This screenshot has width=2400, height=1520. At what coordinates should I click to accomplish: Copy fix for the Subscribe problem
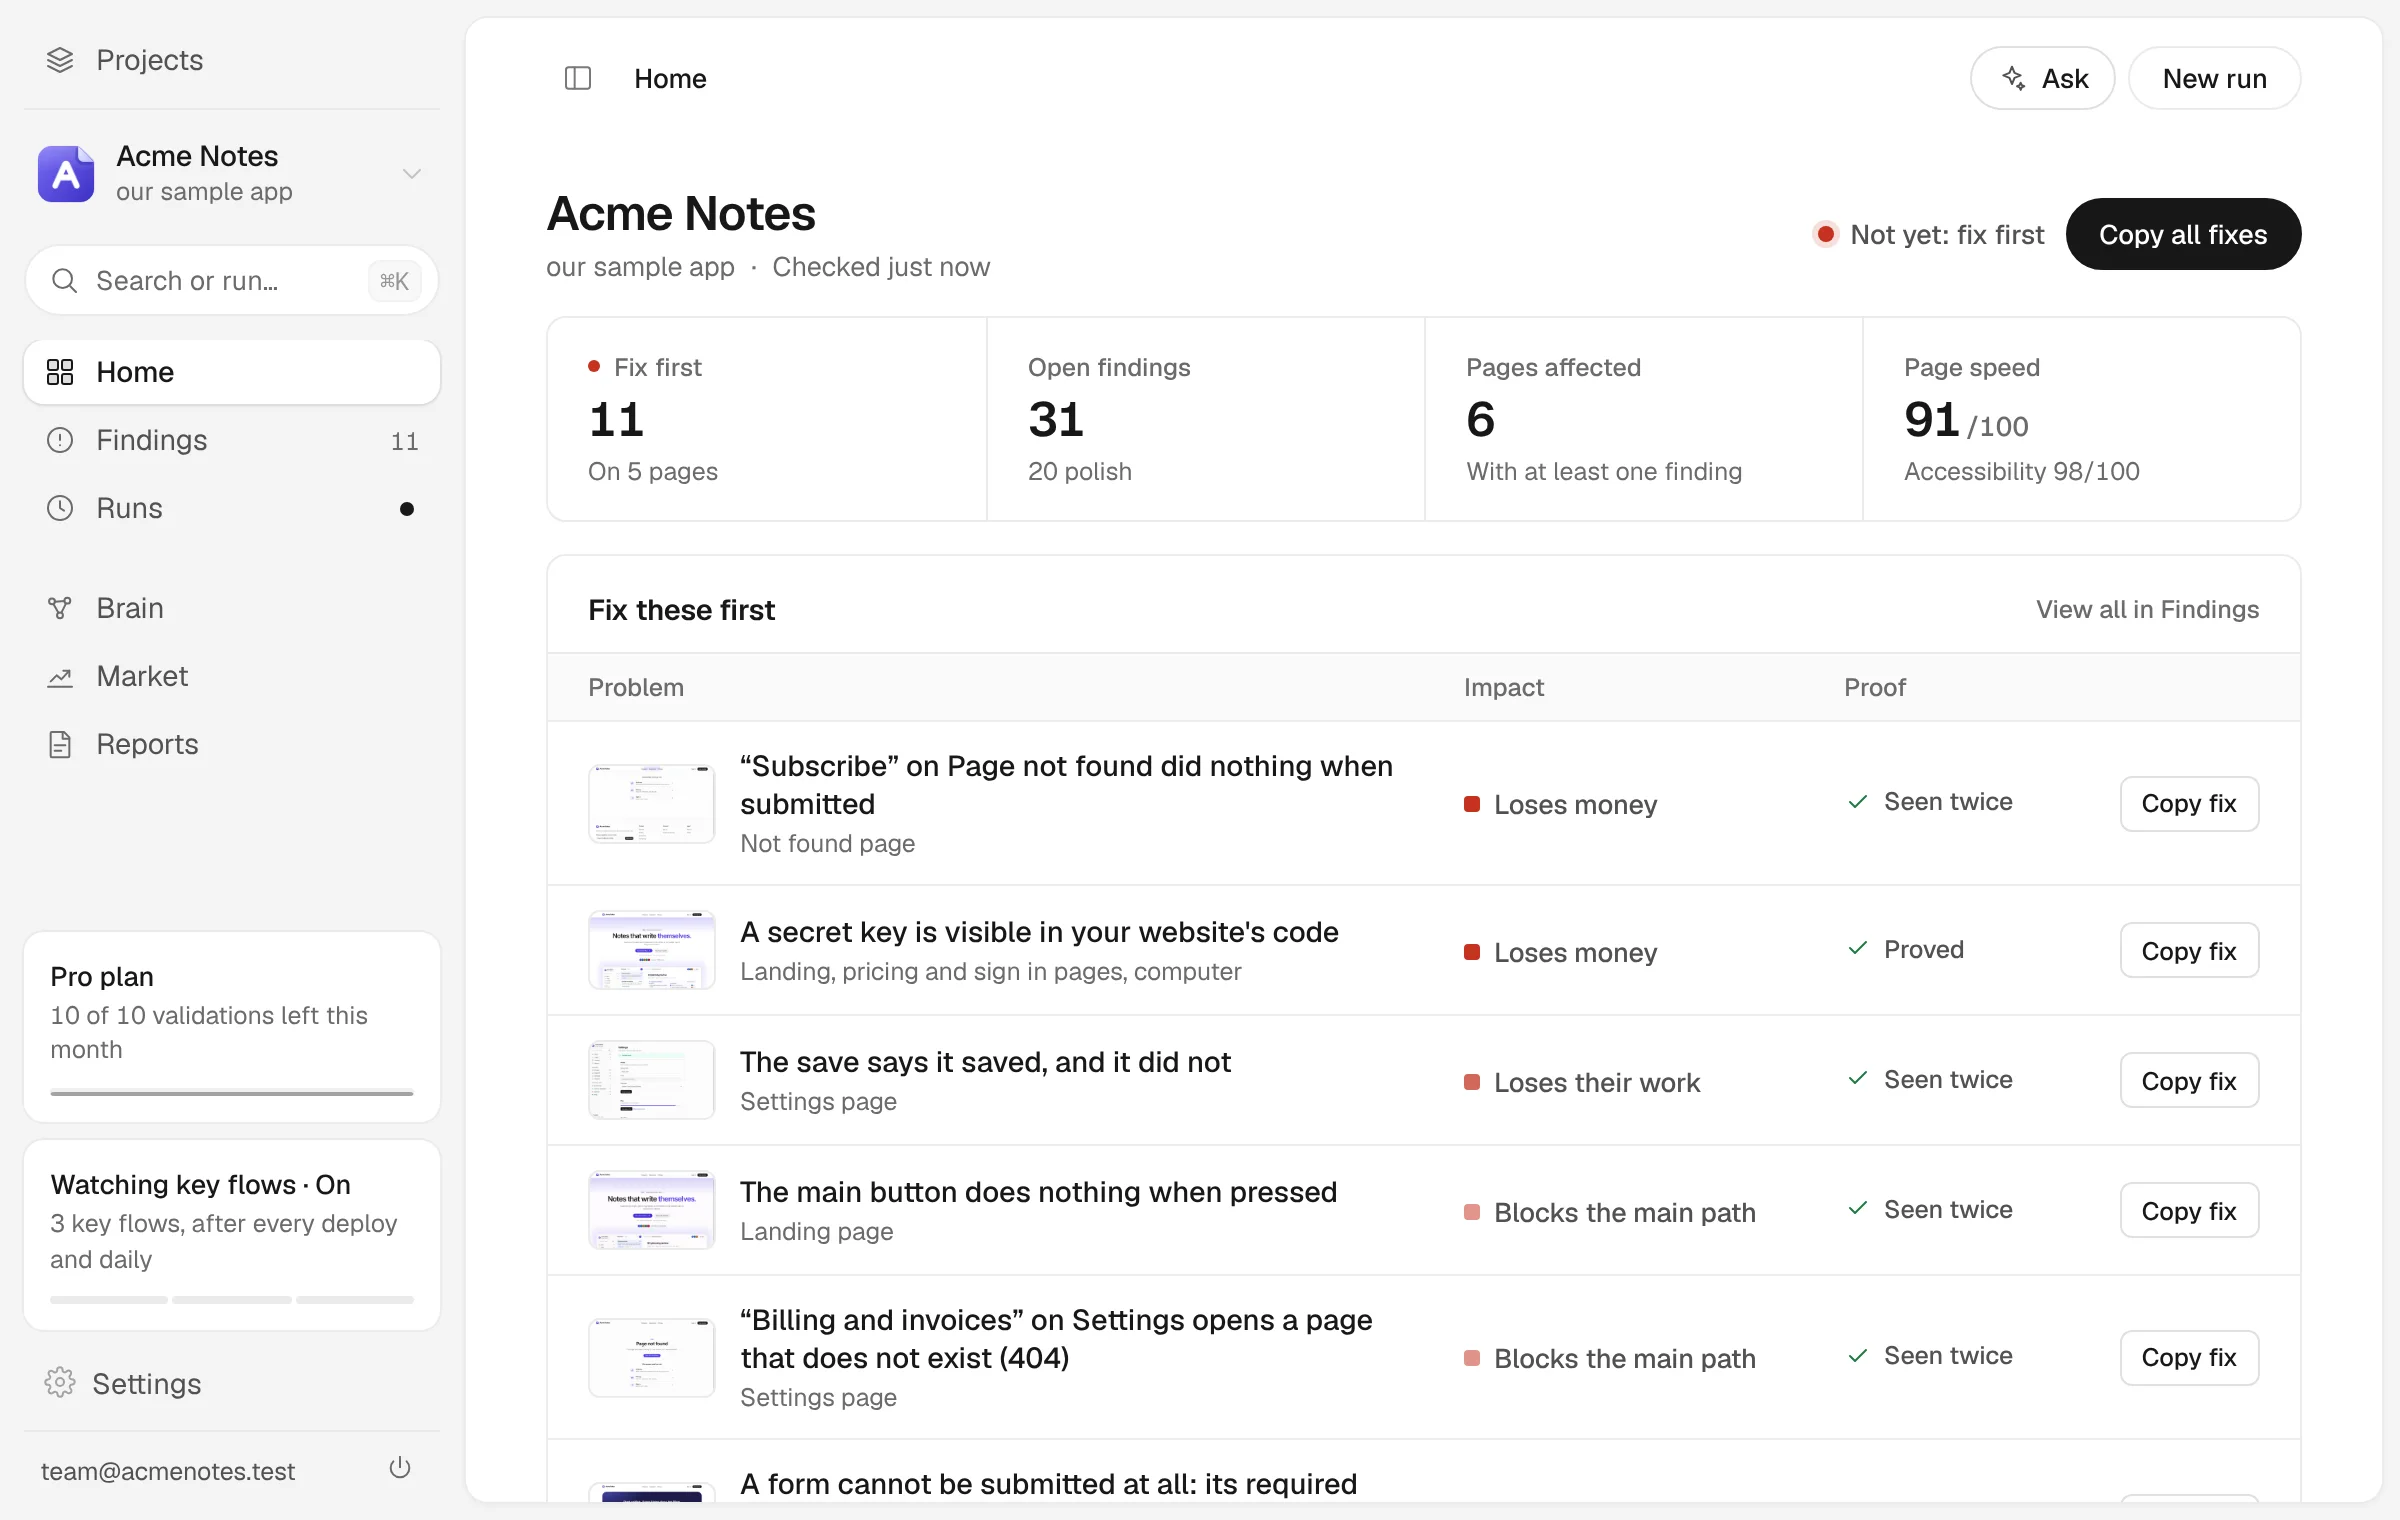click(2189, 804)
